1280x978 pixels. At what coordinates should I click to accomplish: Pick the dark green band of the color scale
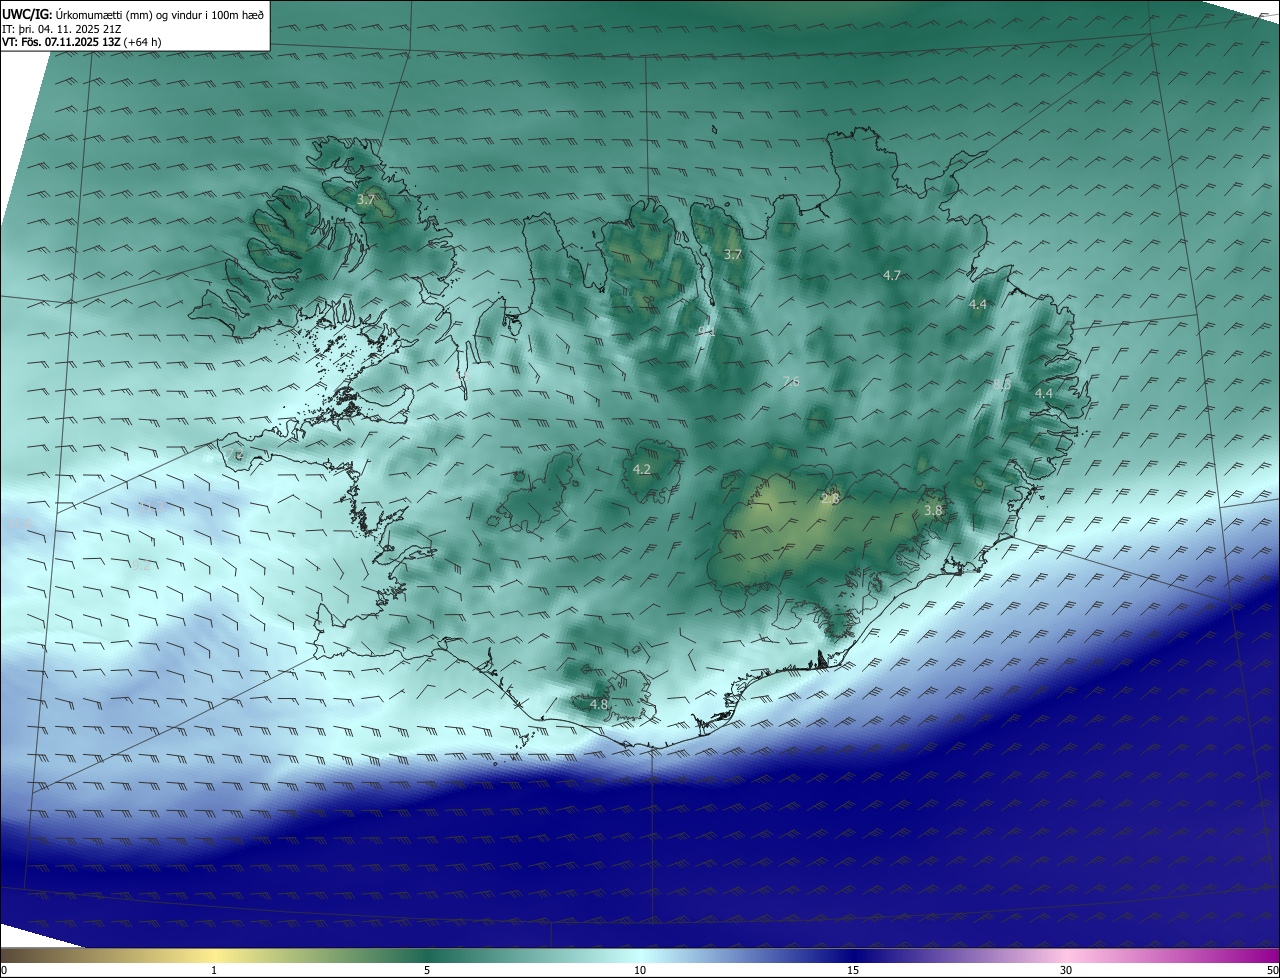427,956
